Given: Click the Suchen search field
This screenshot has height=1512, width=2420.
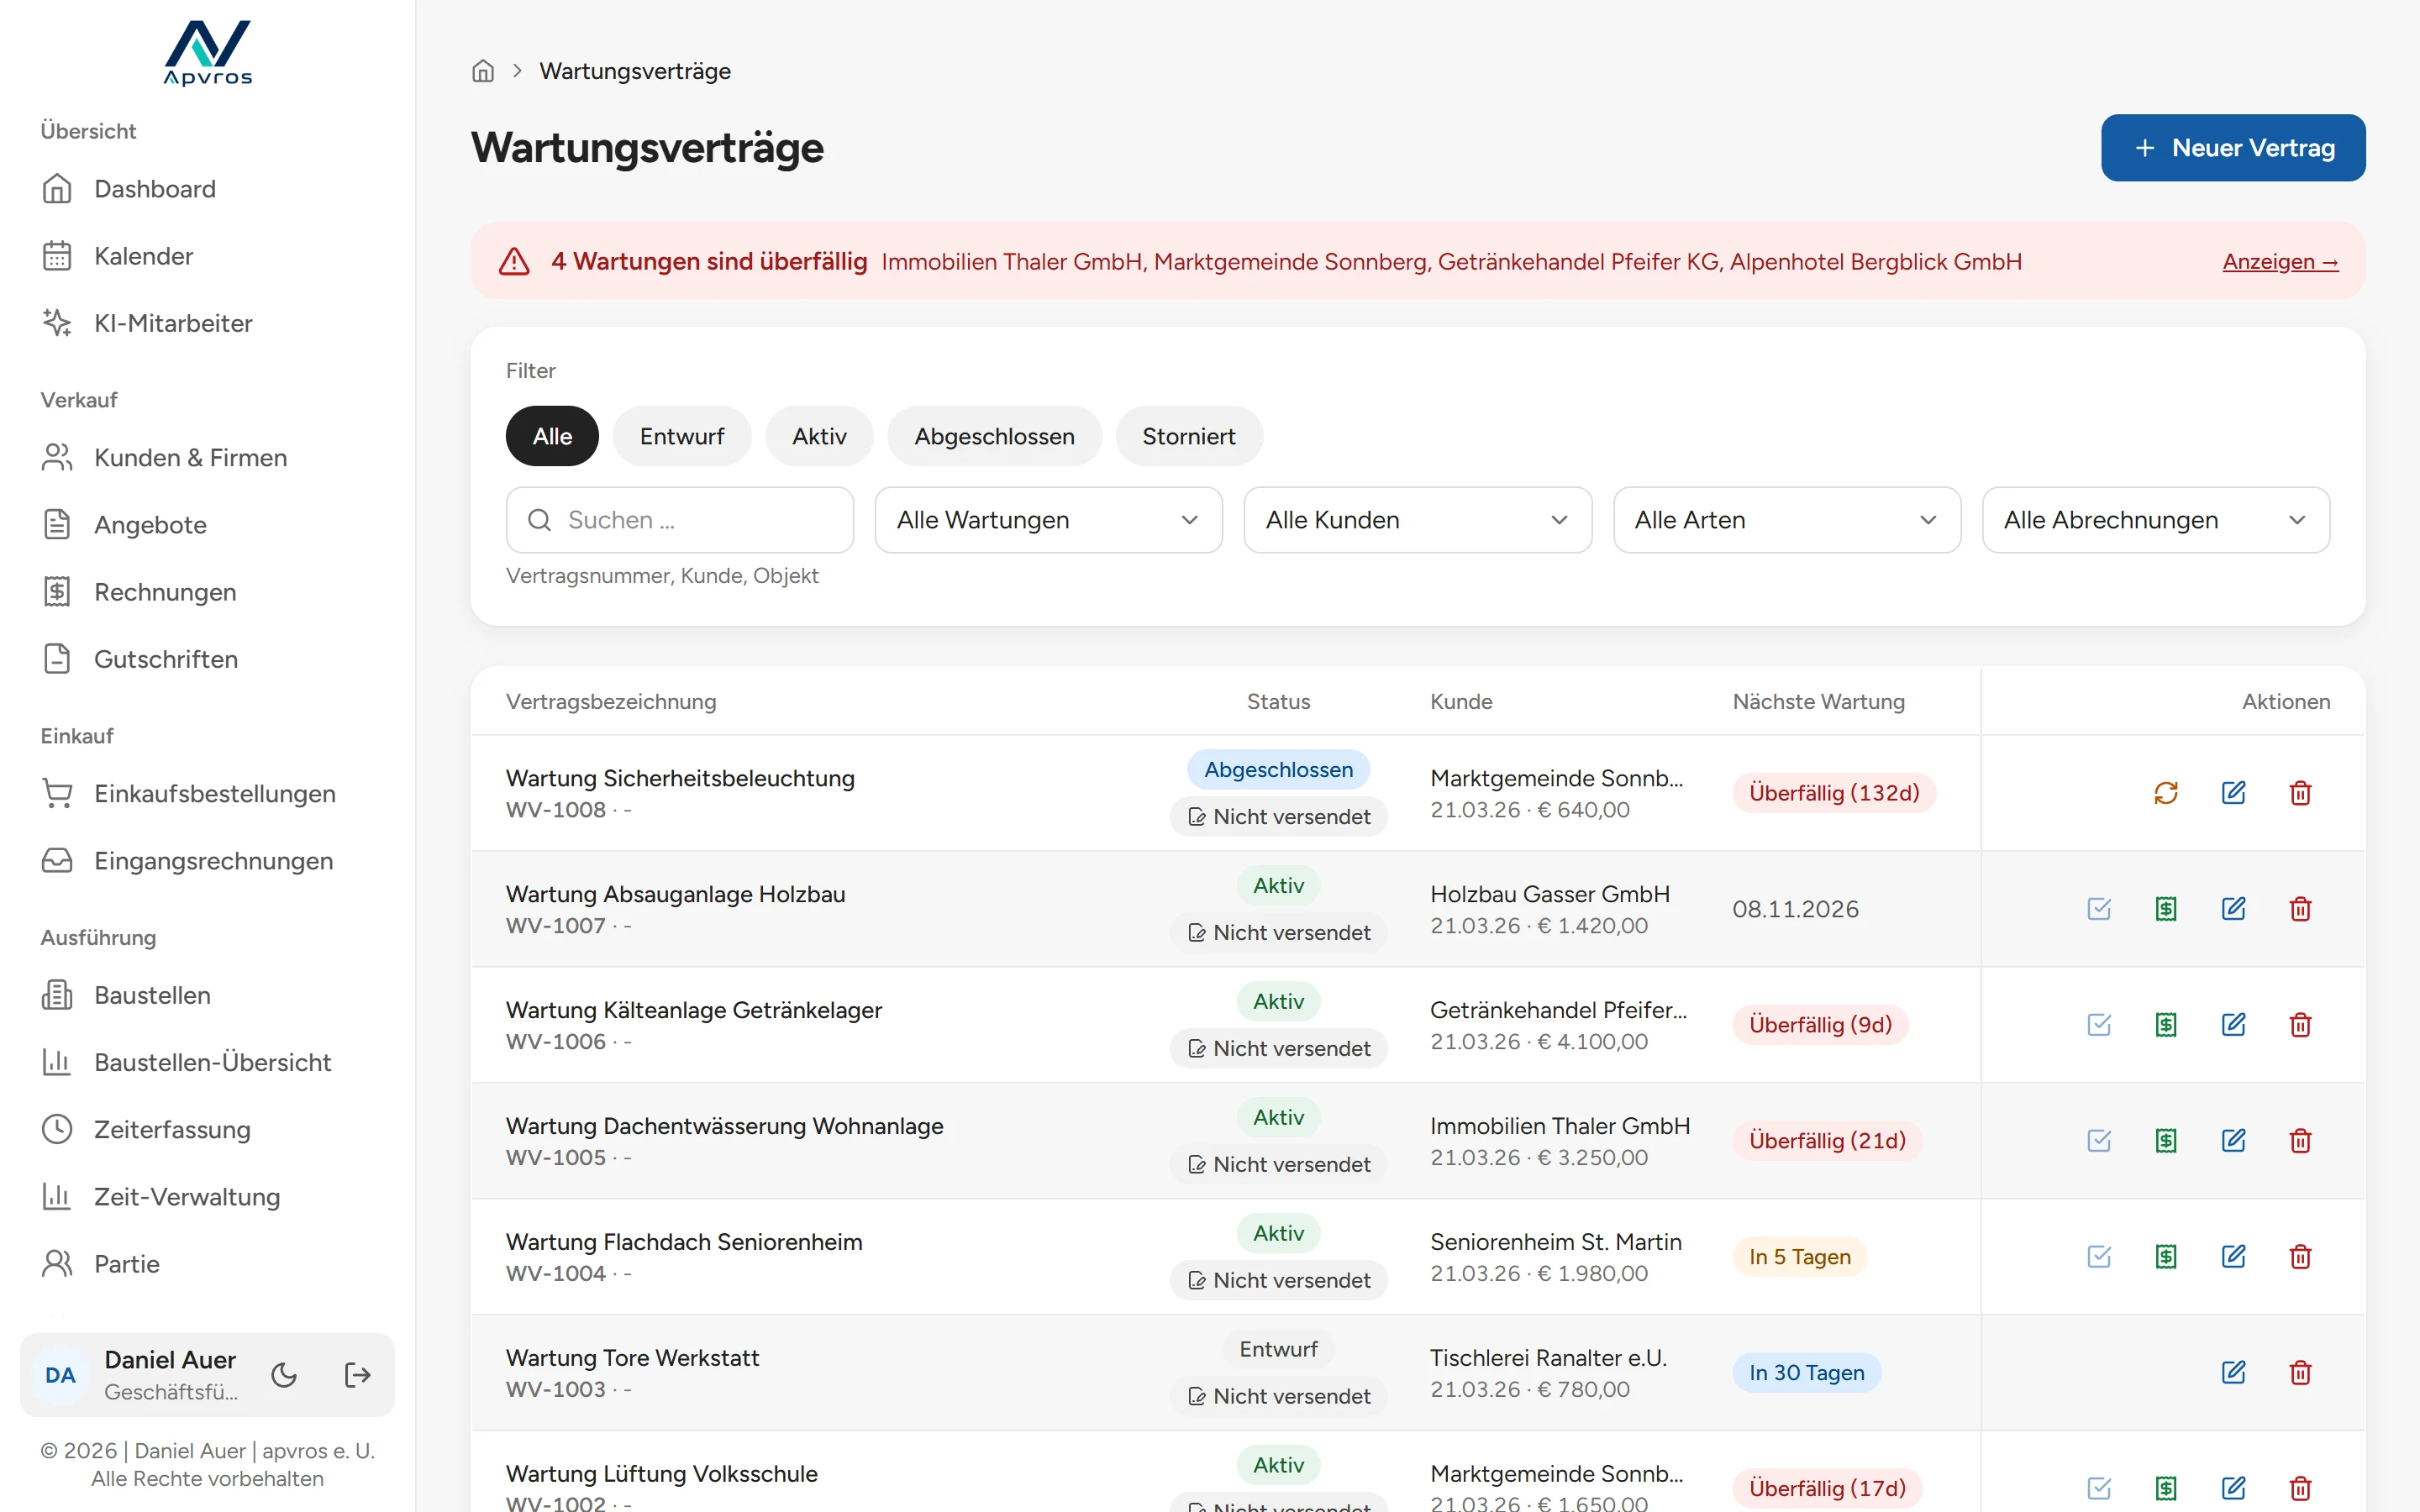Looking at the screenshot, I should 680,520.
